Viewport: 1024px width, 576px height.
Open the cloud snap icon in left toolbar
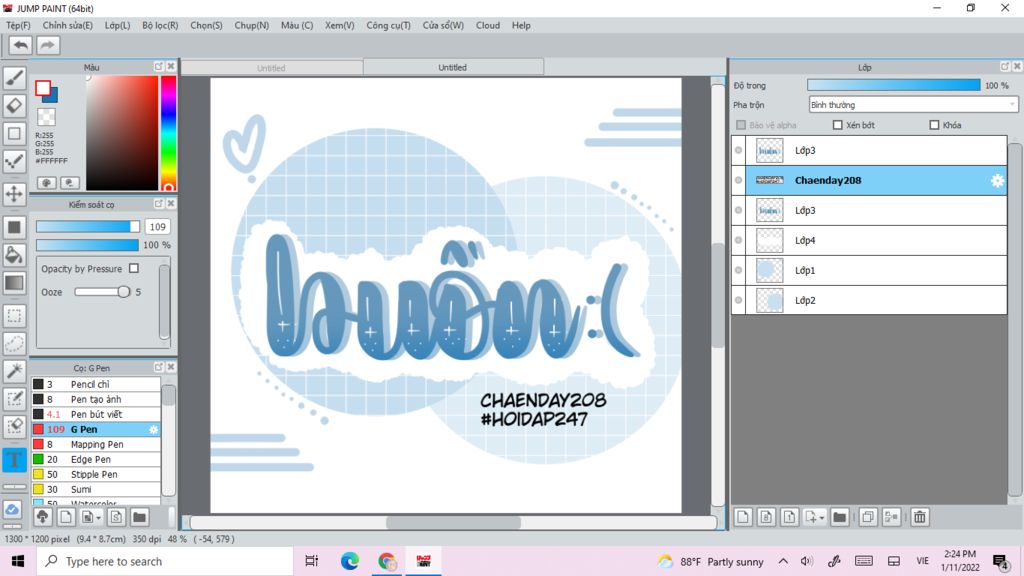click(14, 509)
